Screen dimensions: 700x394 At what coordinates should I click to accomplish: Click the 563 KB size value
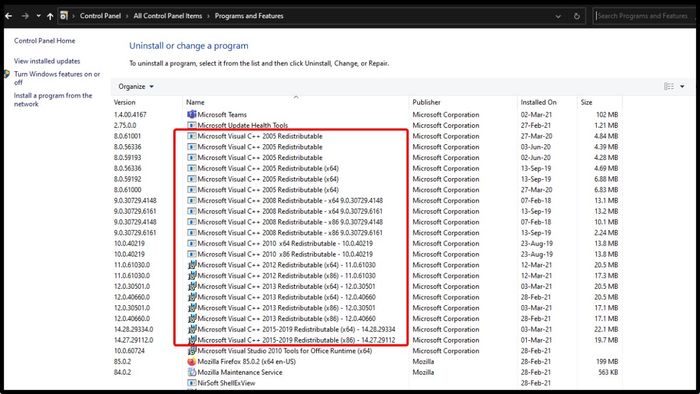click(x=608, y=372)
